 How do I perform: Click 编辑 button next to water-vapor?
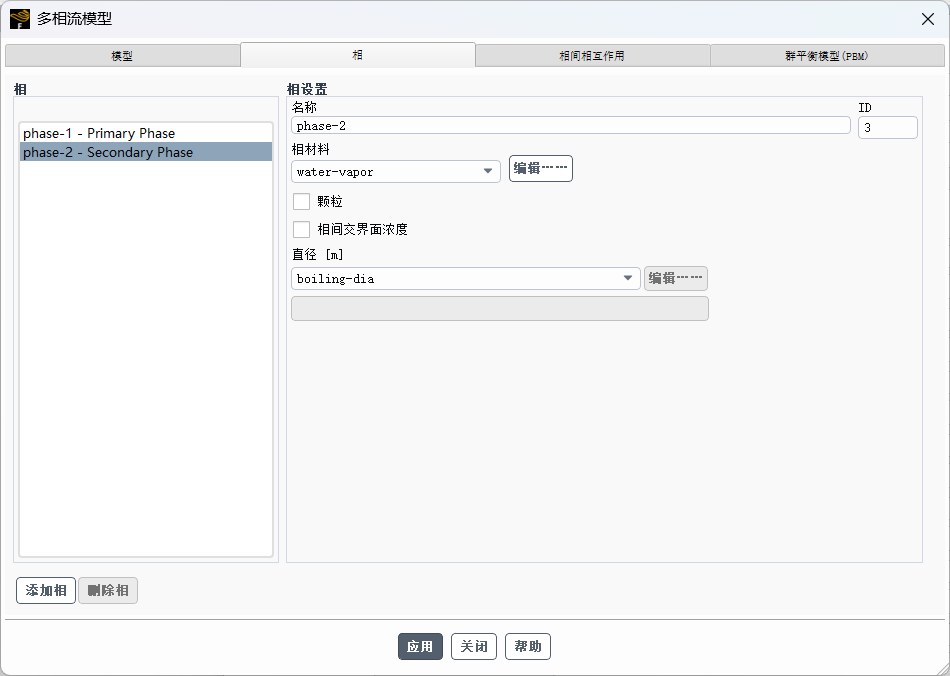pos(540,168)
